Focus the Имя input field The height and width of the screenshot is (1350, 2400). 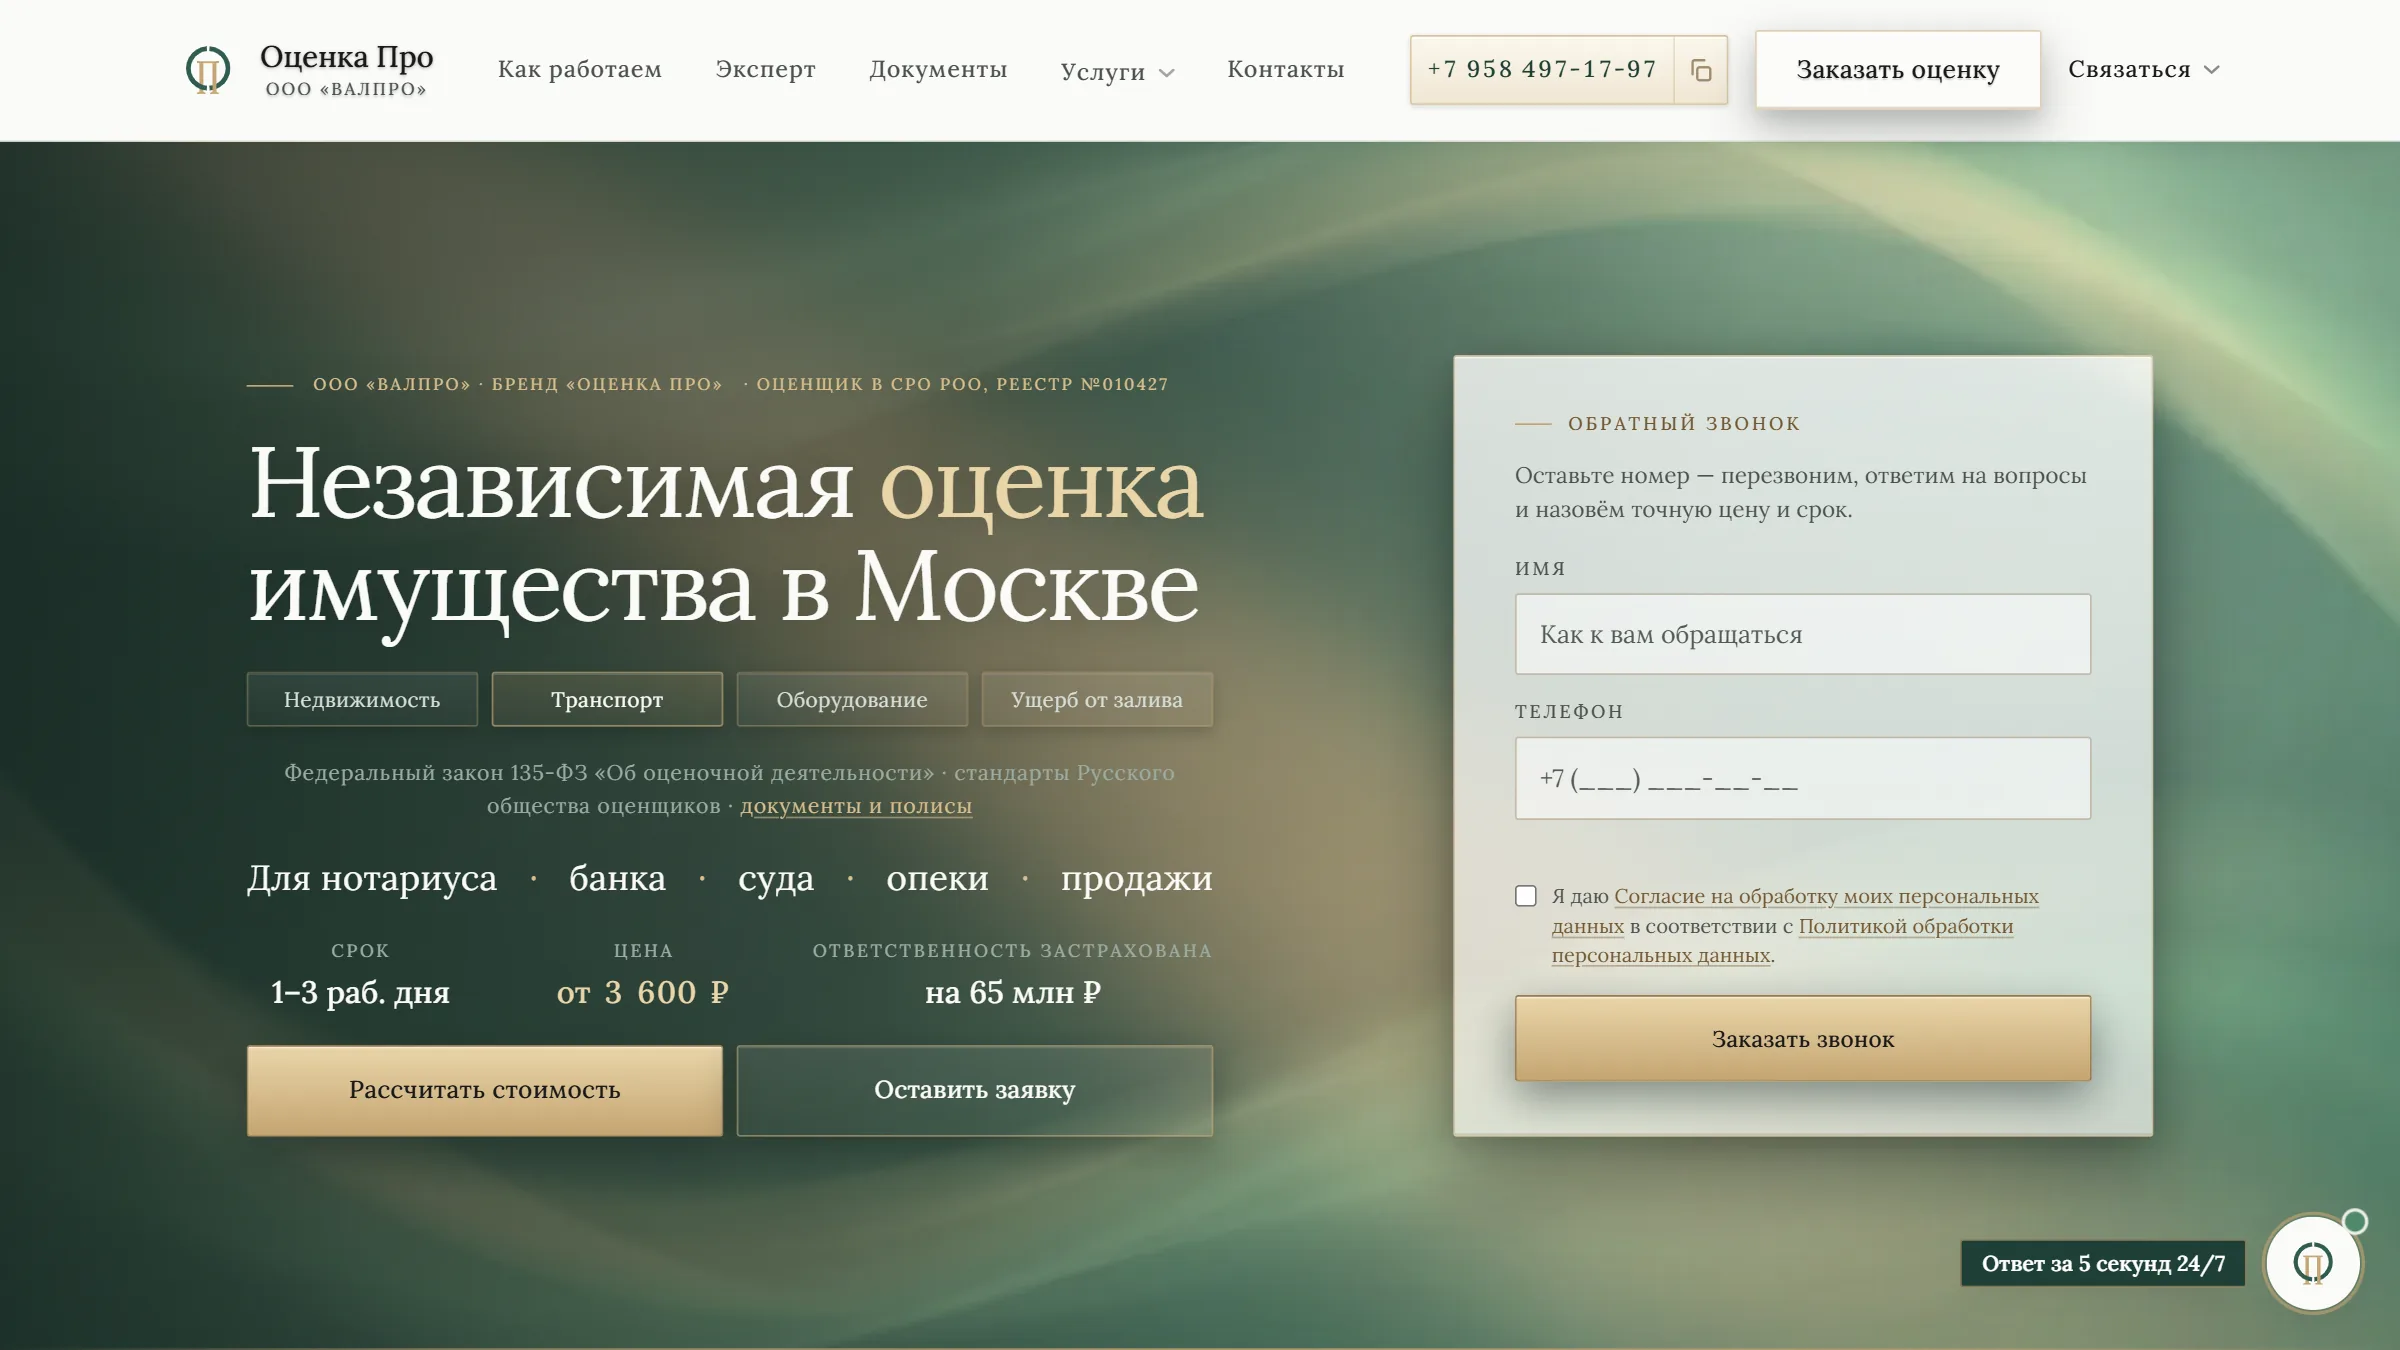coord(1803,634)
